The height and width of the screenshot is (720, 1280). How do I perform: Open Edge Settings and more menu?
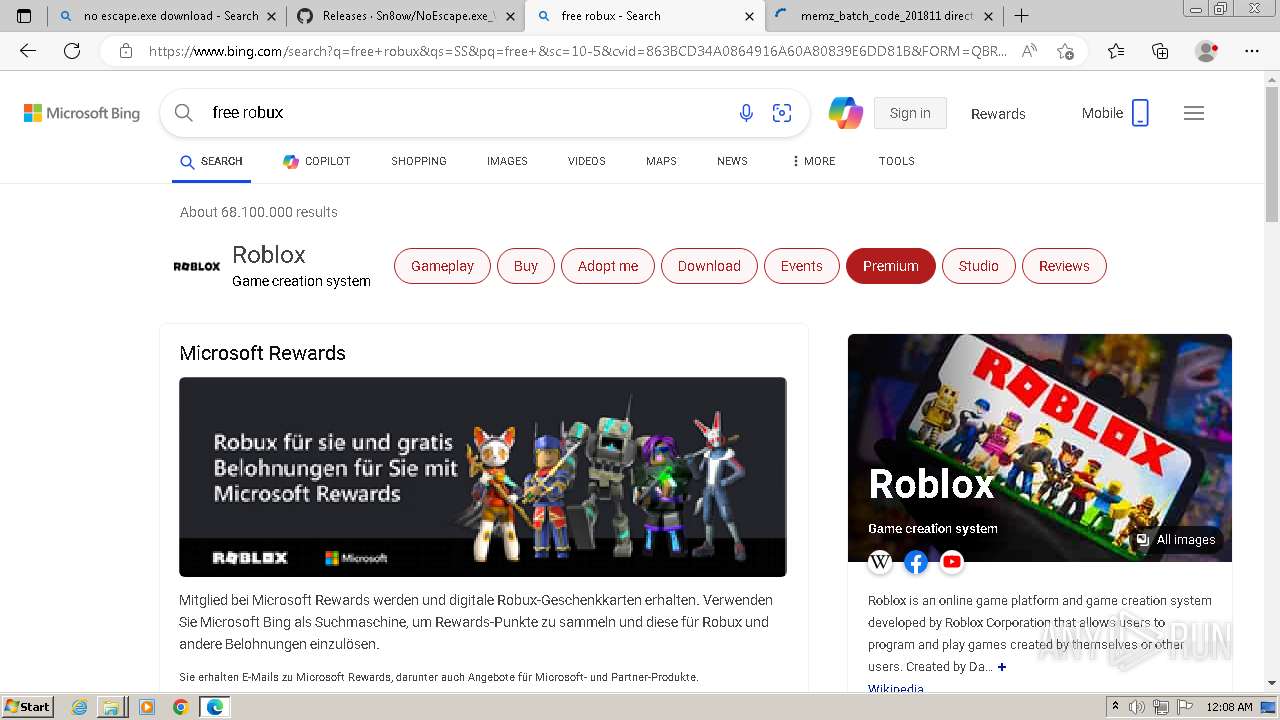pyautogui.click(x=1252, y=51)
